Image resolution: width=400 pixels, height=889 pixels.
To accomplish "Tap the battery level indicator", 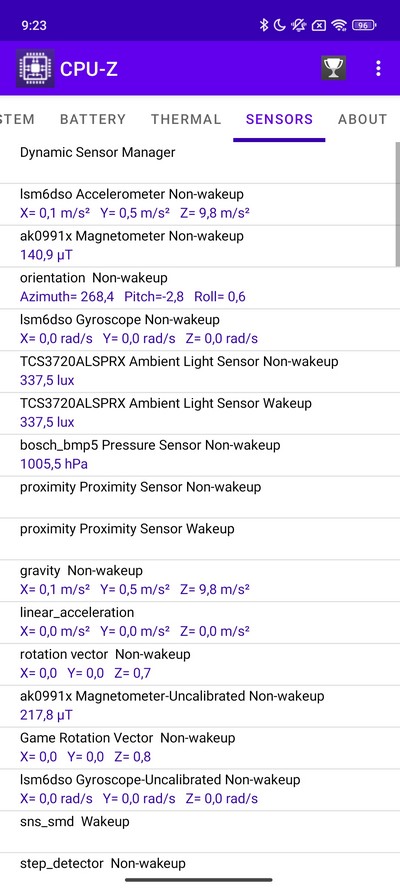I will 364,25.
